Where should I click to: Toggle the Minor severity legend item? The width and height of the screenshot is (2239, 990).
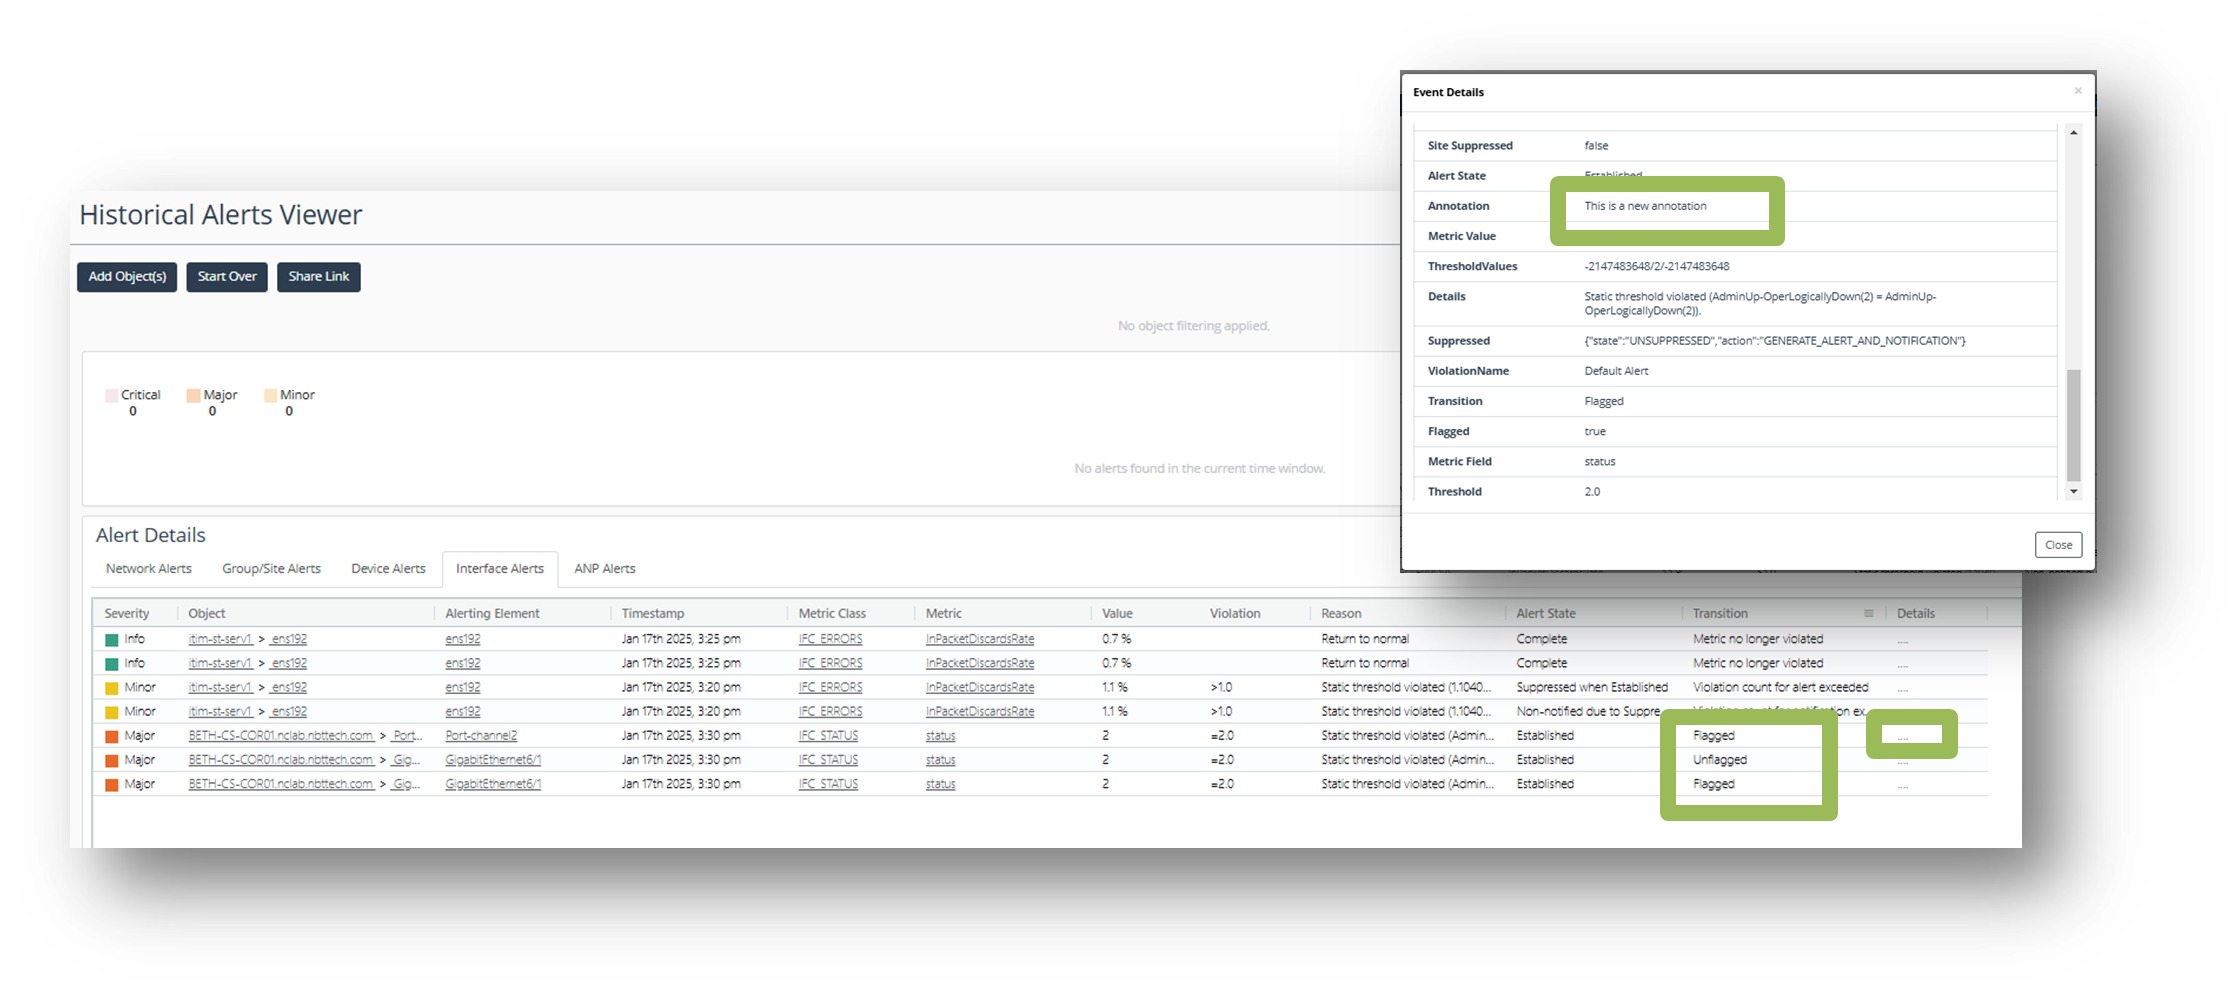point(289,395)
